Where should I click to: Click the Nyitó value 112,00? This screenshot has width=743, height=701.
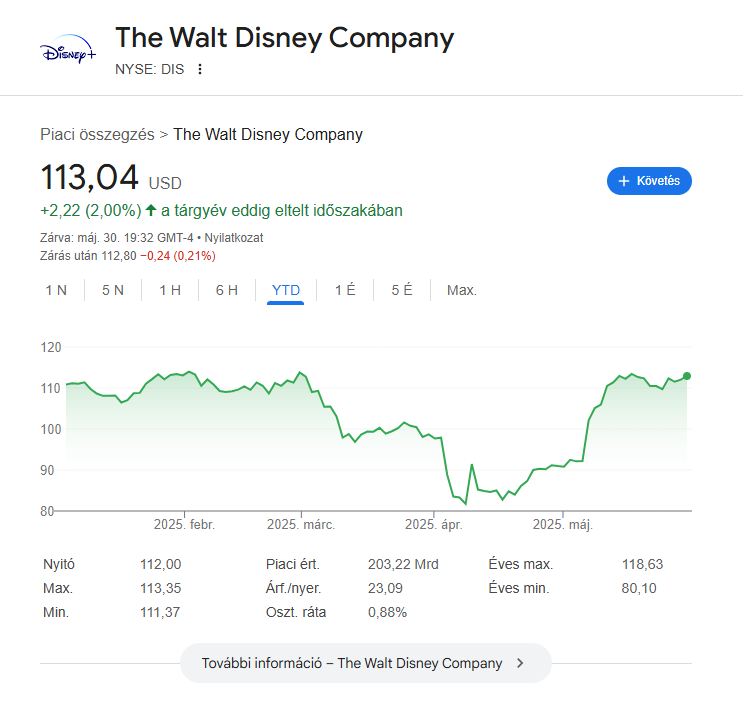pyautogui.click(x=160, y=564)
